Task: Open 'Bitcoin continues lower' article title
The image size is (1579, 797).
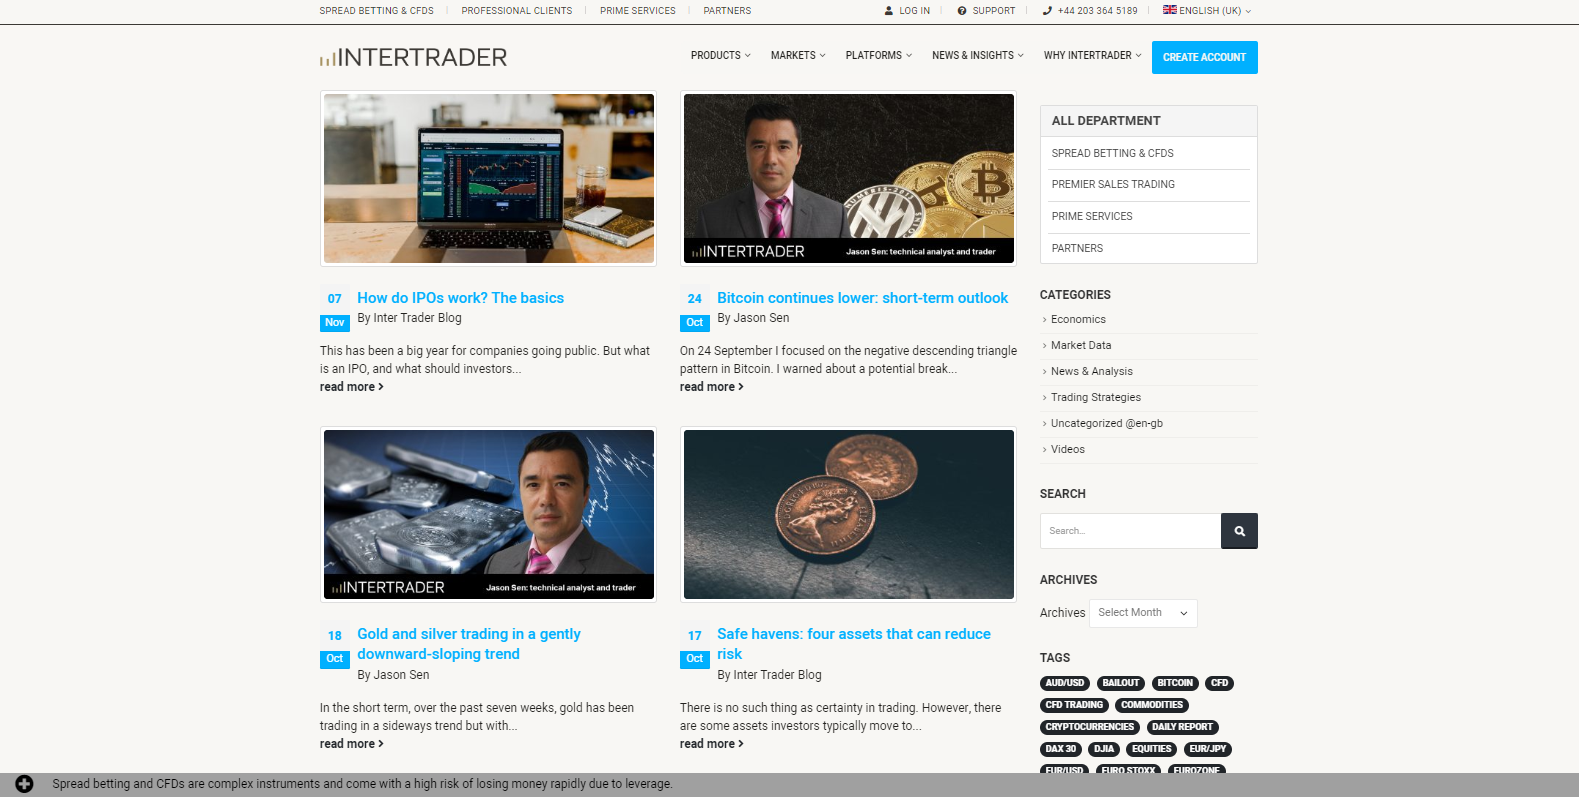Action: (862, 298)
